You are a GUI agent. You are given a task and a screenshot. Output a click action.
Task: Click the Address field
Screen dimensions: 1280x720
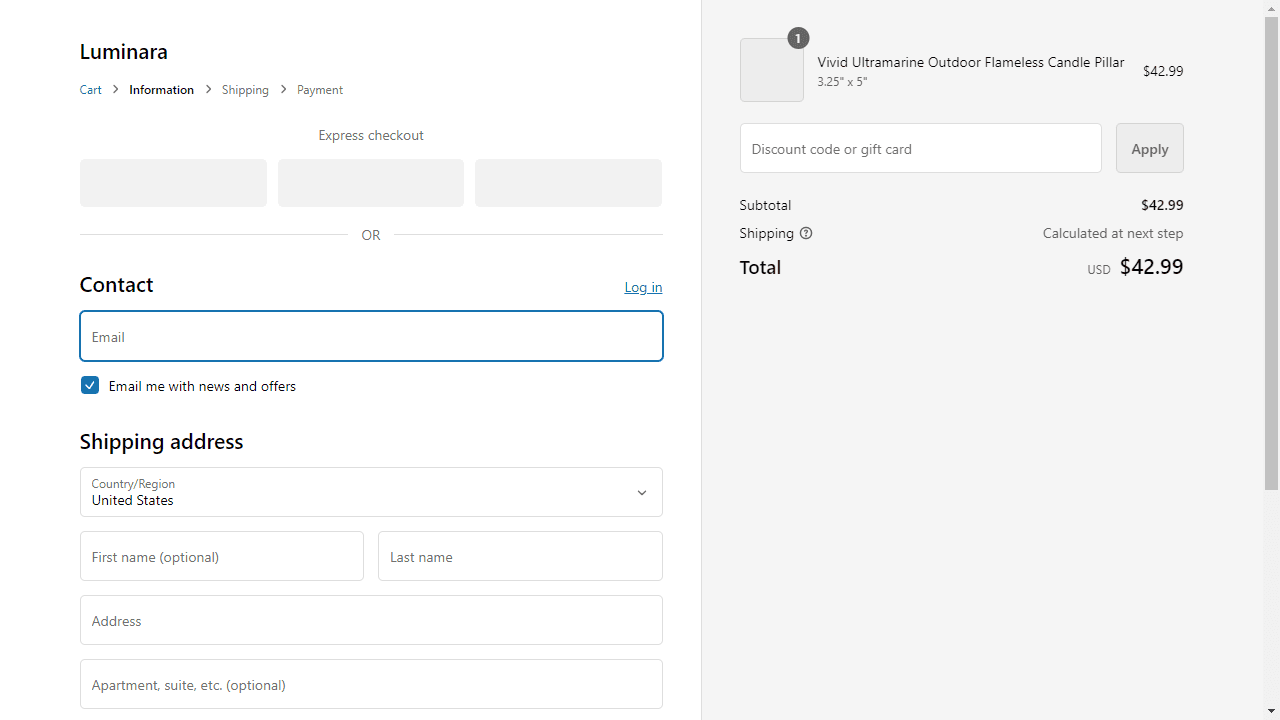(371, 620)
